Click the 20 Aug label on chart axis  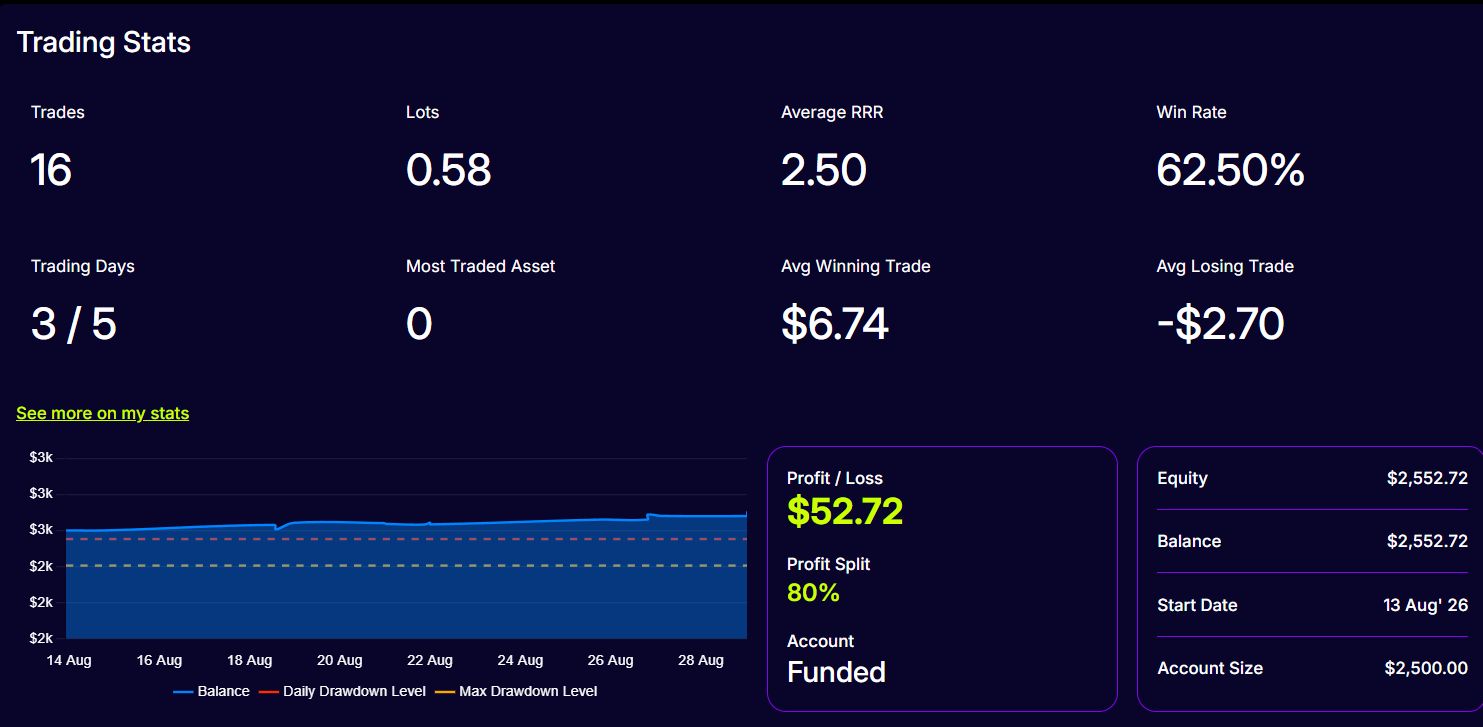click(340, 660)
